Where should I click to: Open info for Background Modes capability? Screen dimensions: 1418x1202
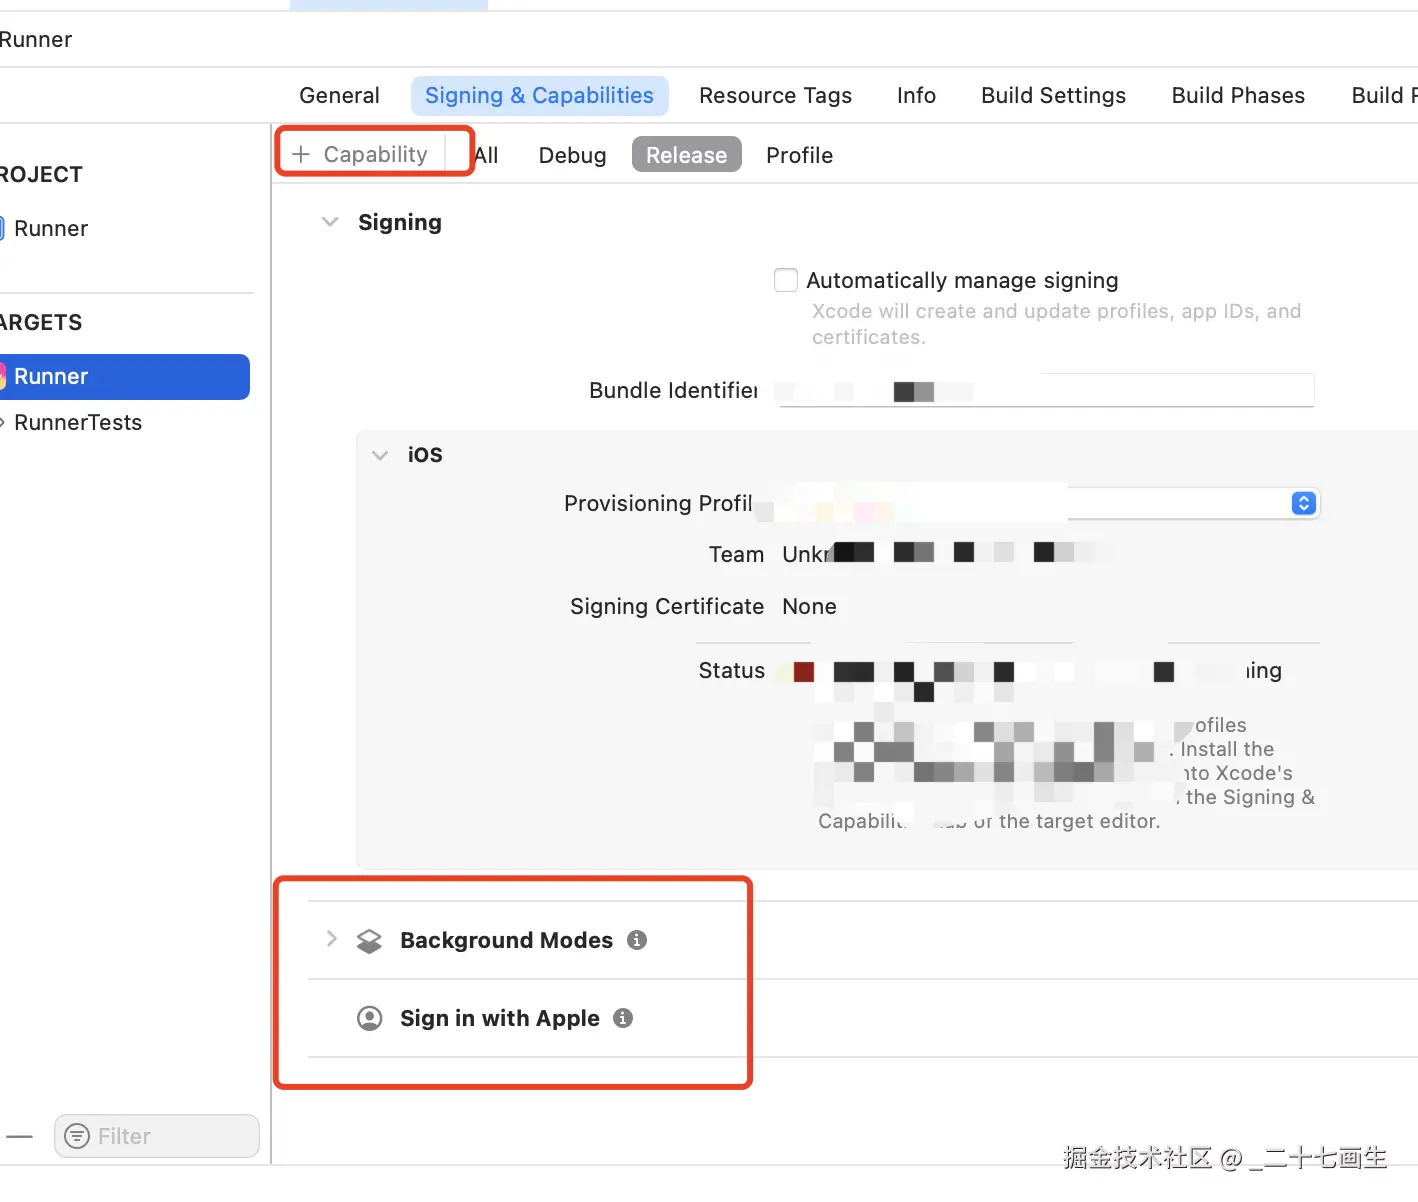tap(637, 940)
